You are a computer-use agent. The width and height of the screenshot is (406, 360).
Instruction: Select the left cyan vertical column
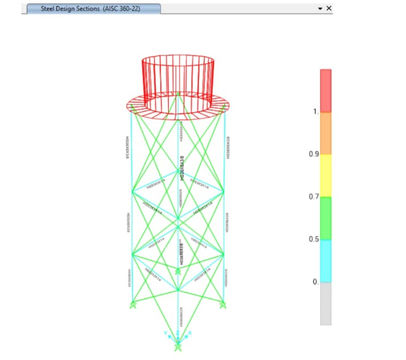point(131,207)
